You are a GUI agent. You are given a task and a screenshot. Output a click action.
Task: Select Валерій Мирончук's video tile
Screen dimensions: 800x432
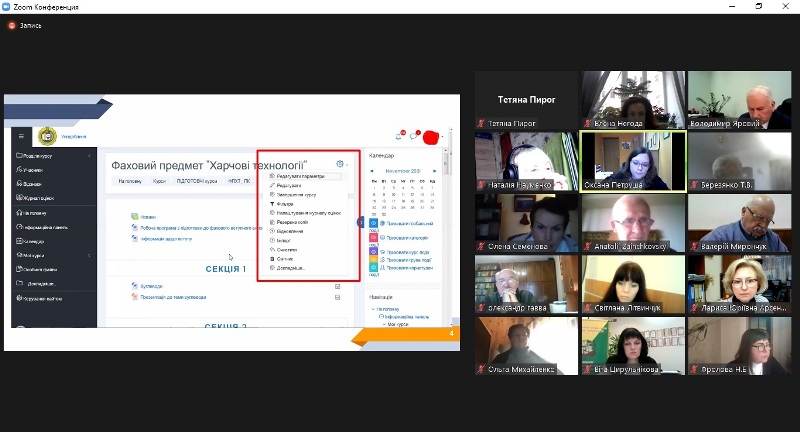coord(739,223)
